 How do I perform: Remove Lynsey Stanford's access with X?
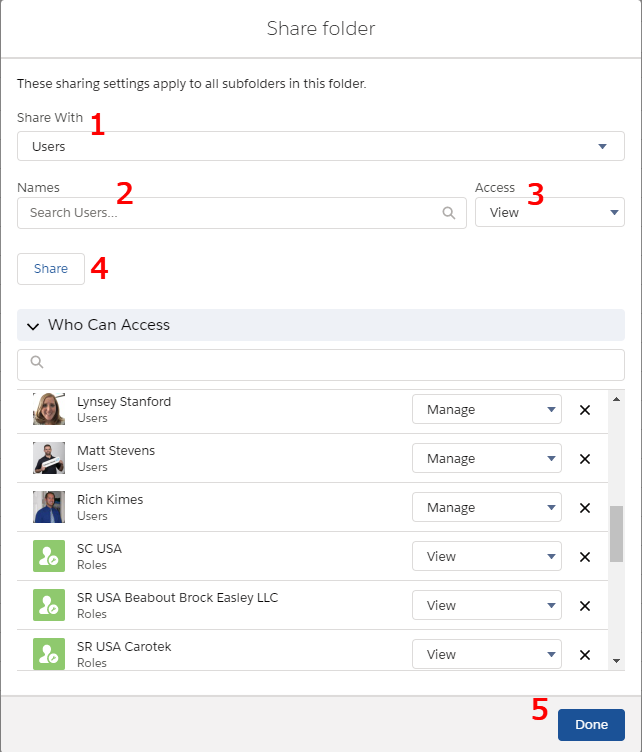584,410
